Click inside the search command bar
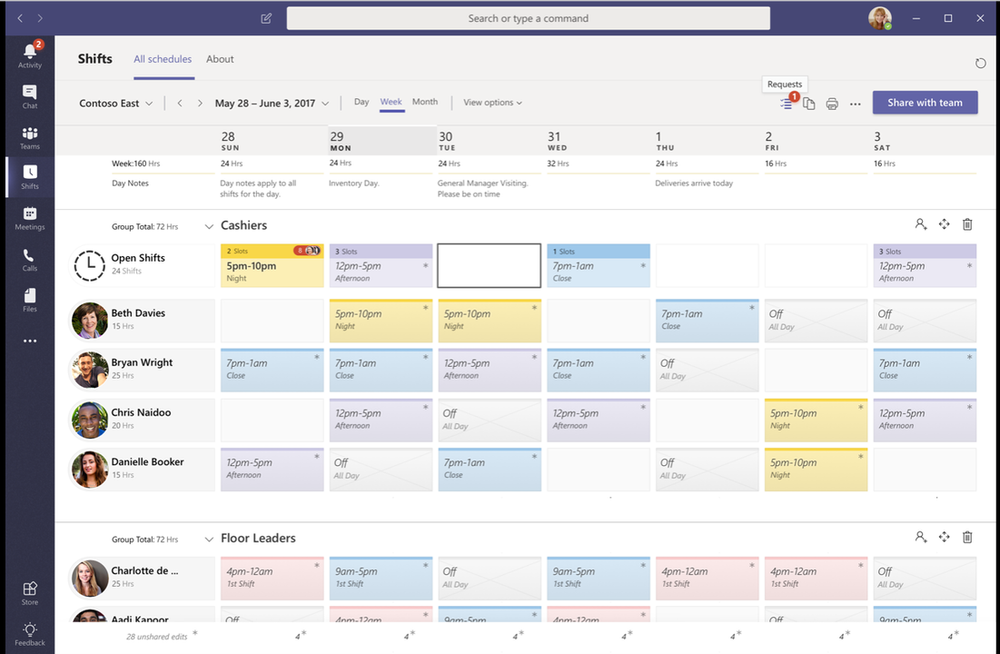 pos(528,18)
